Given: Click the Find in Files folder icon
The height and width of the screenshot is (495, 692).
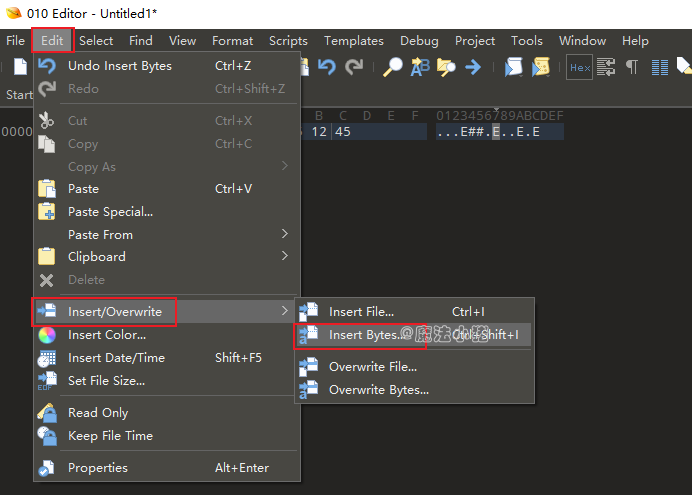Looking at the screenshot, I should [x=446, y=67].
